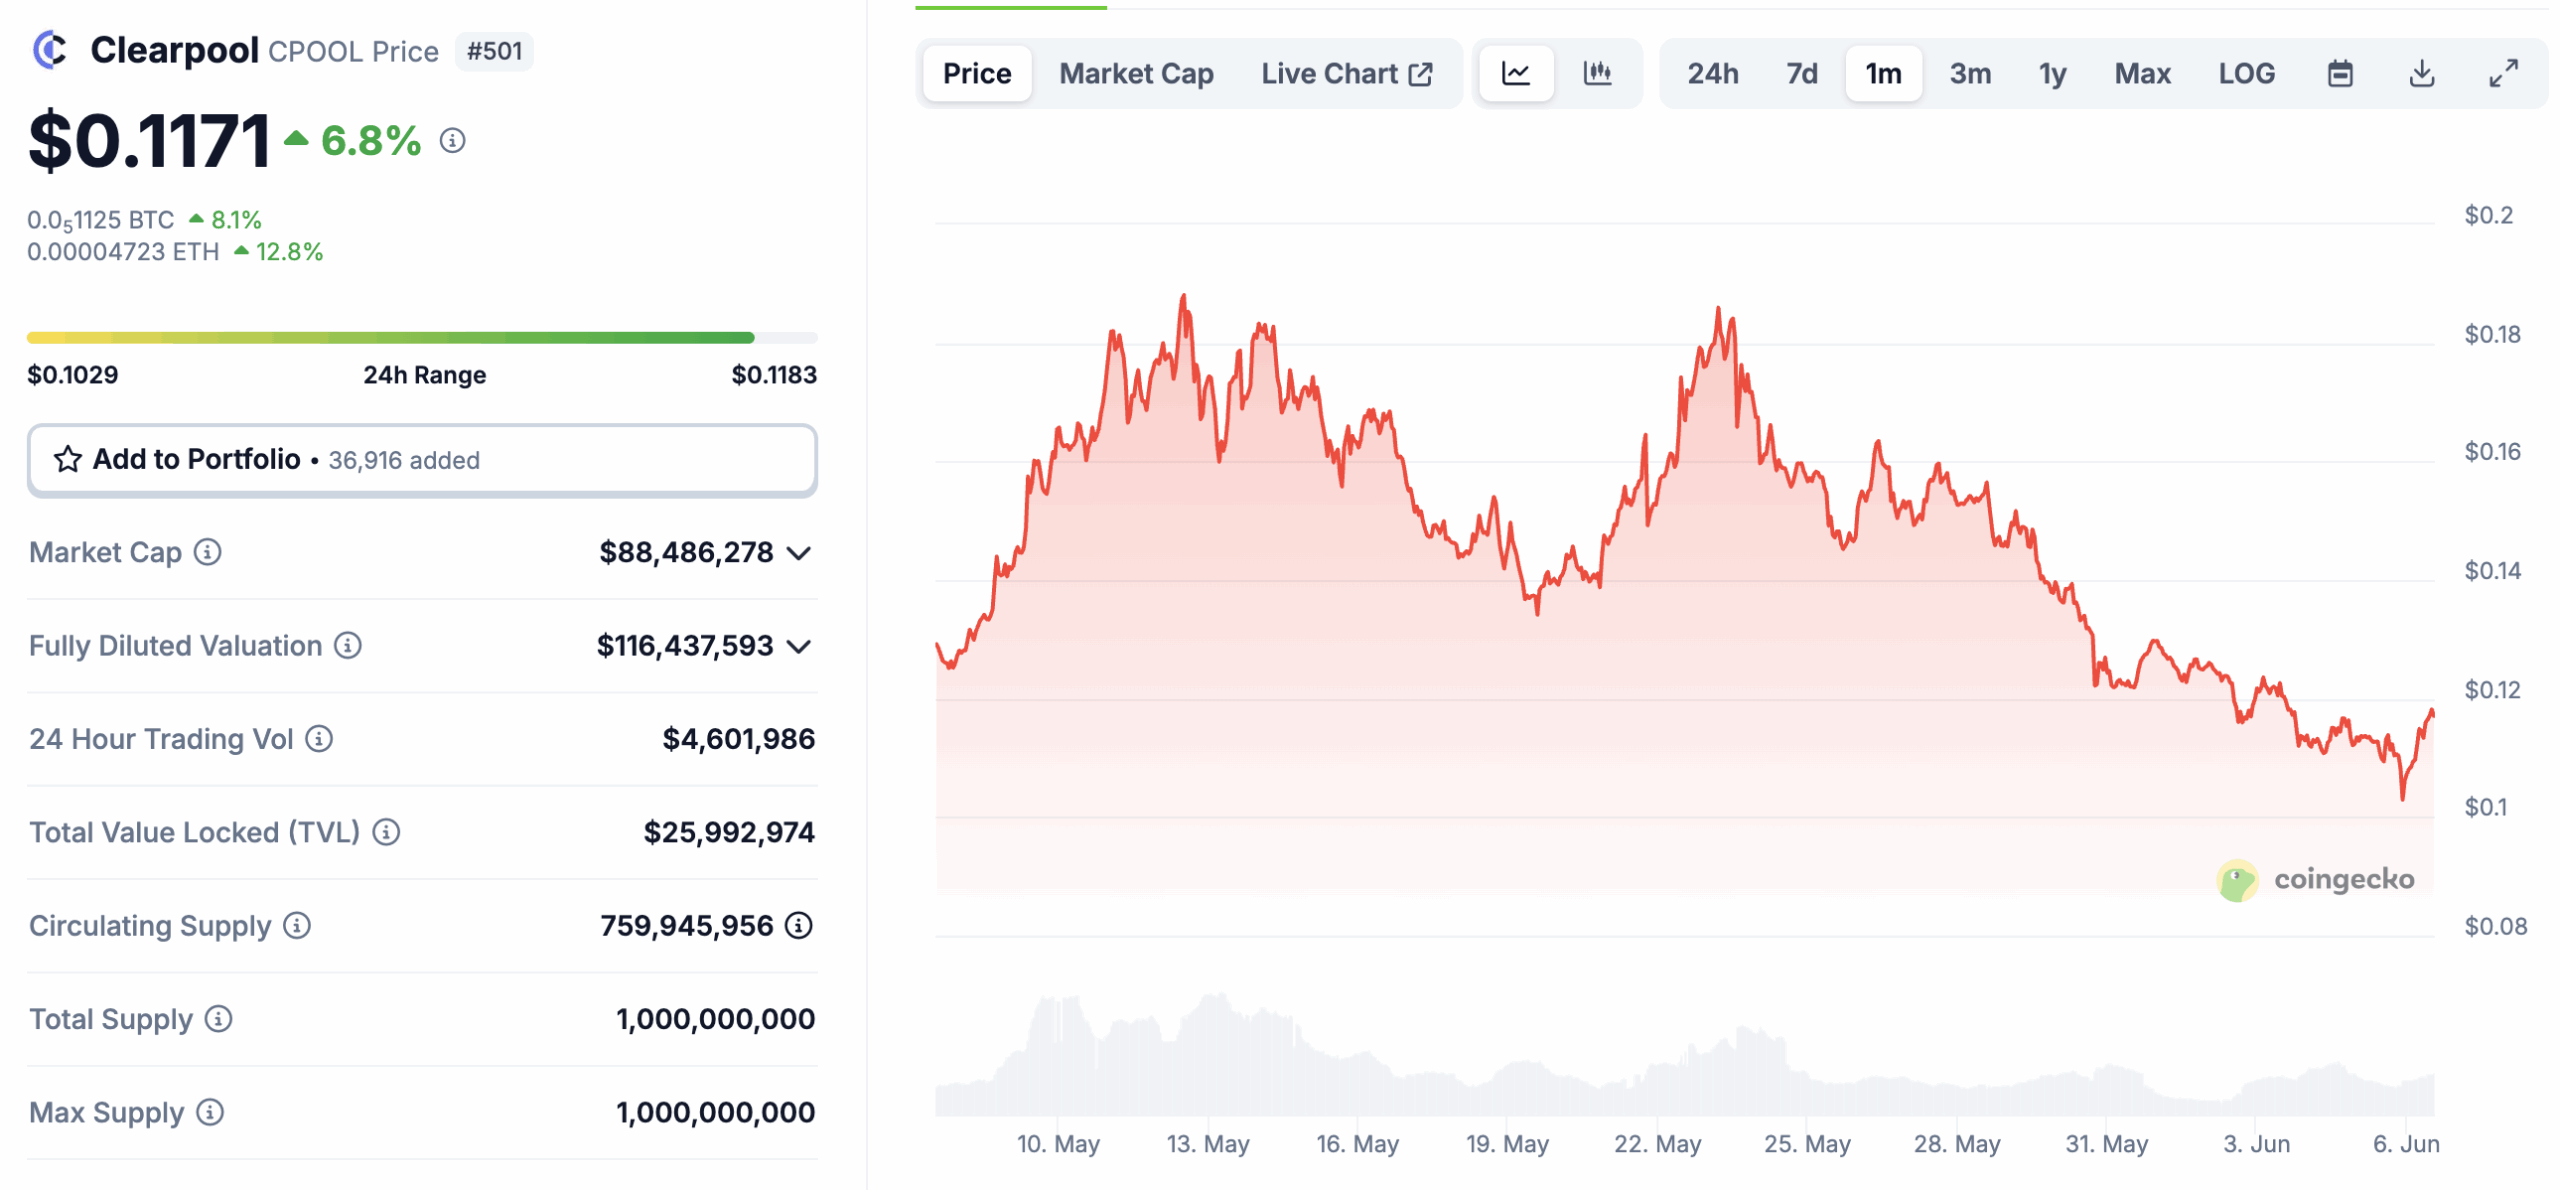Expand chart to fullscreen via arrows icon
The image size is (2560, 1190).
[x=2504, y=73]
